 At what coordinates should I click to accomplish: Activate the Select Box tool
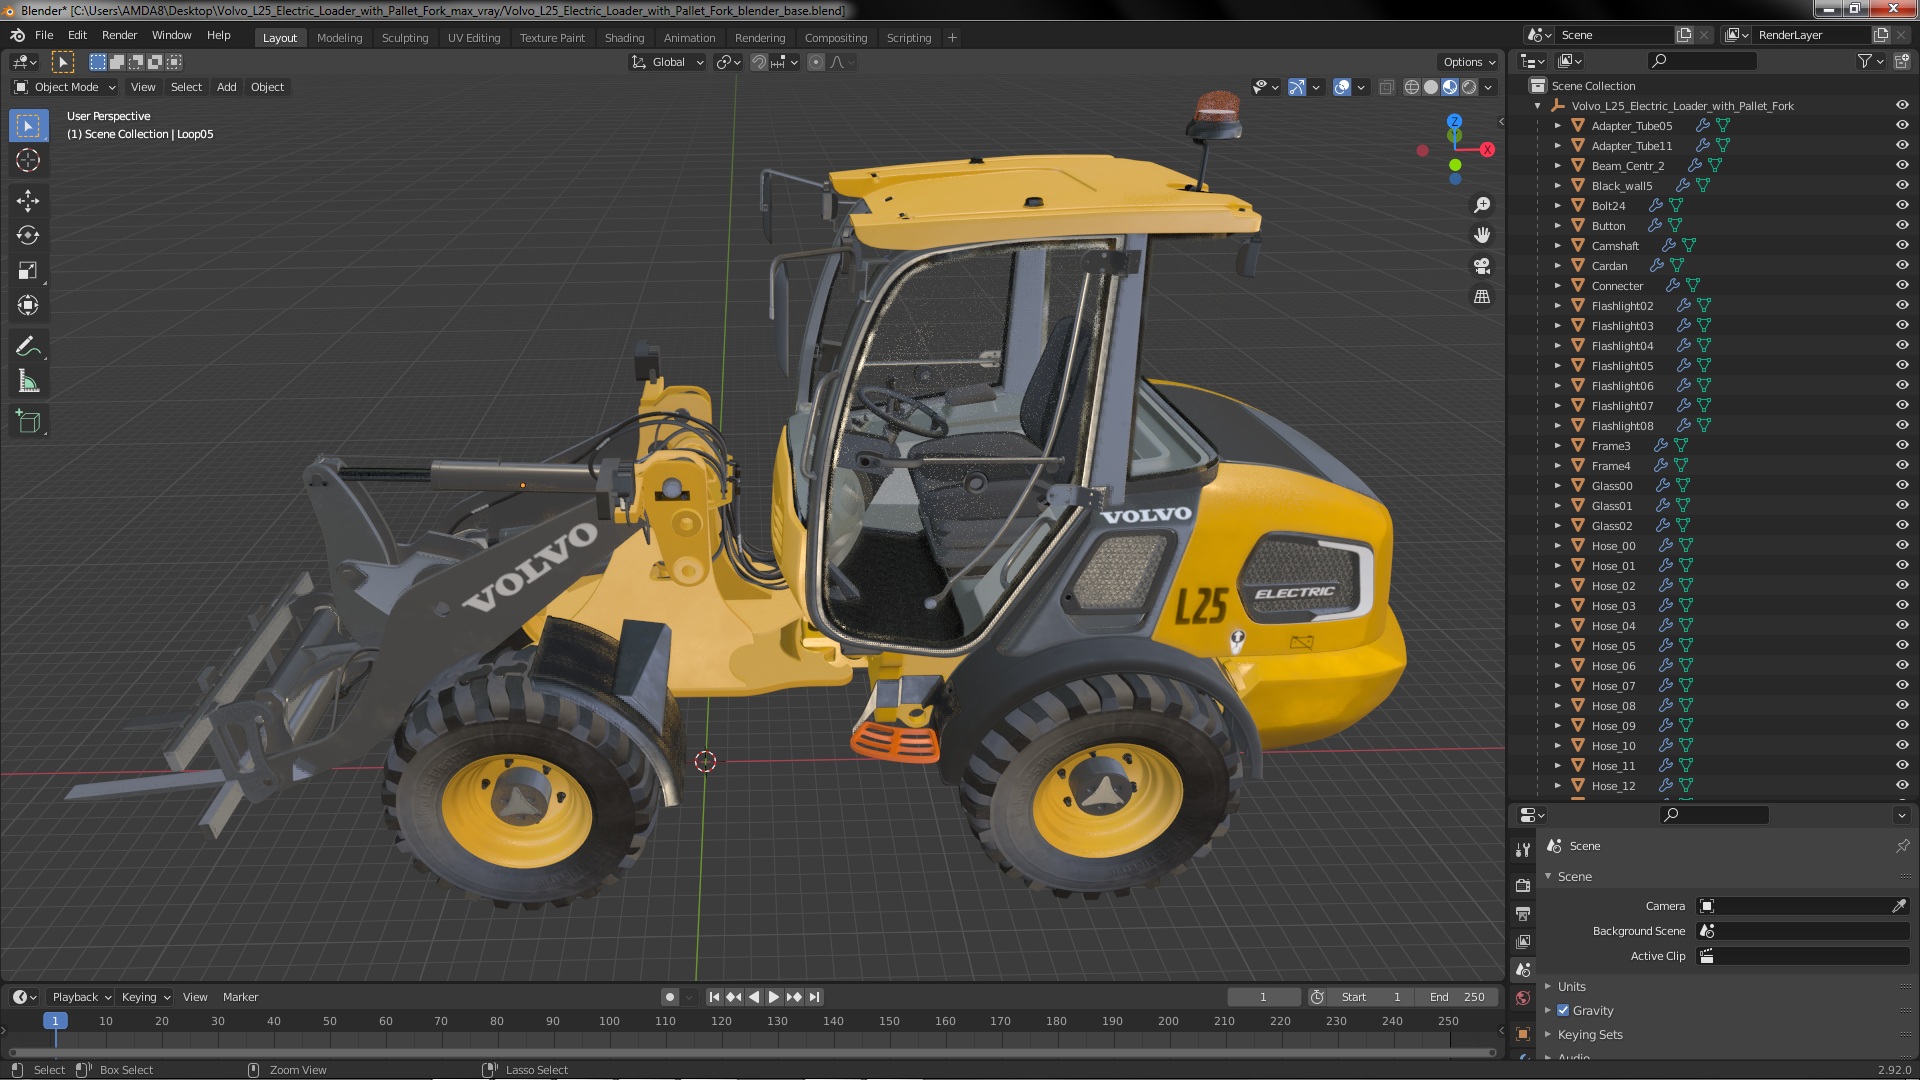pos(28,125)
